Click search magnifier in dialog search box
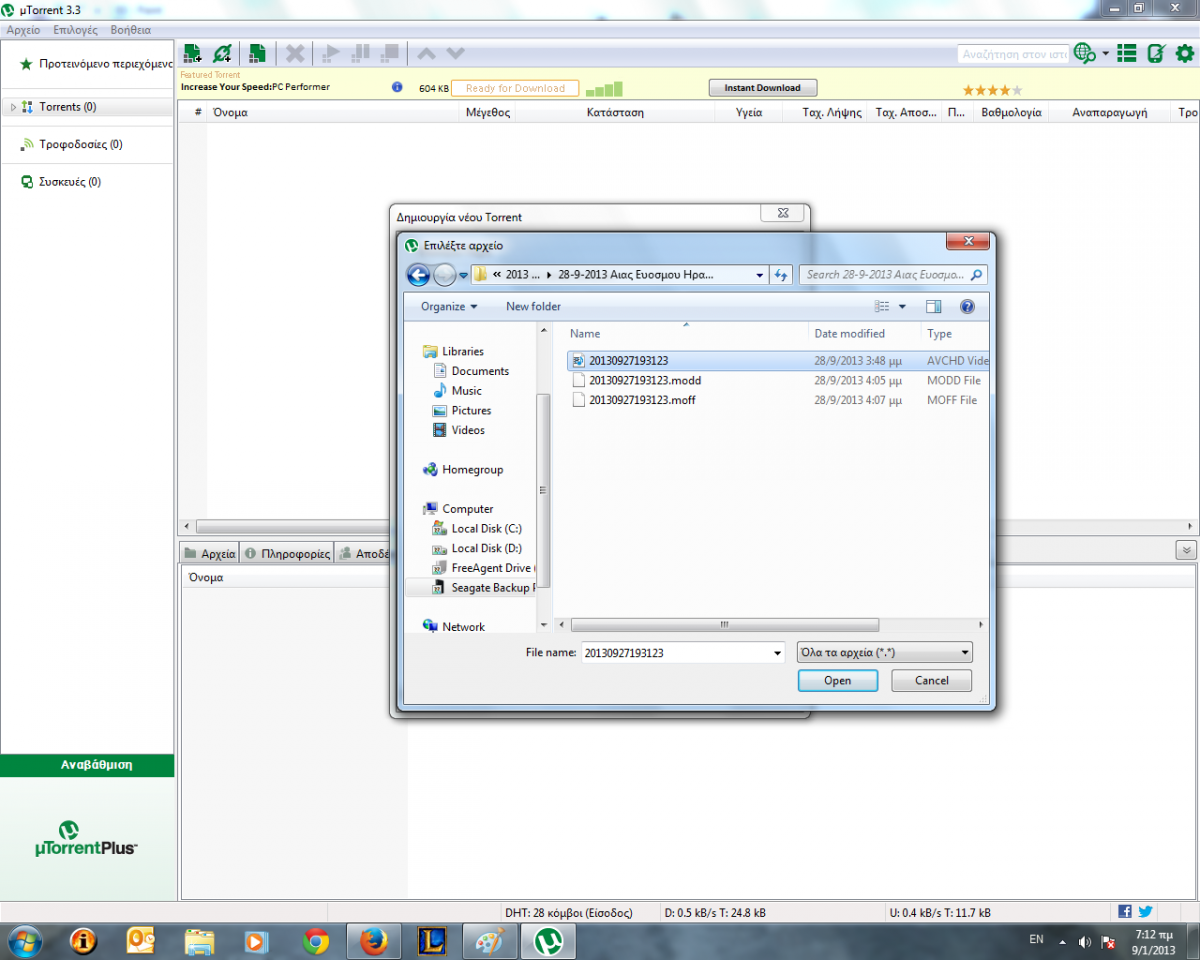This screenshot has width=1200, height=960. [x=976, y=274]
